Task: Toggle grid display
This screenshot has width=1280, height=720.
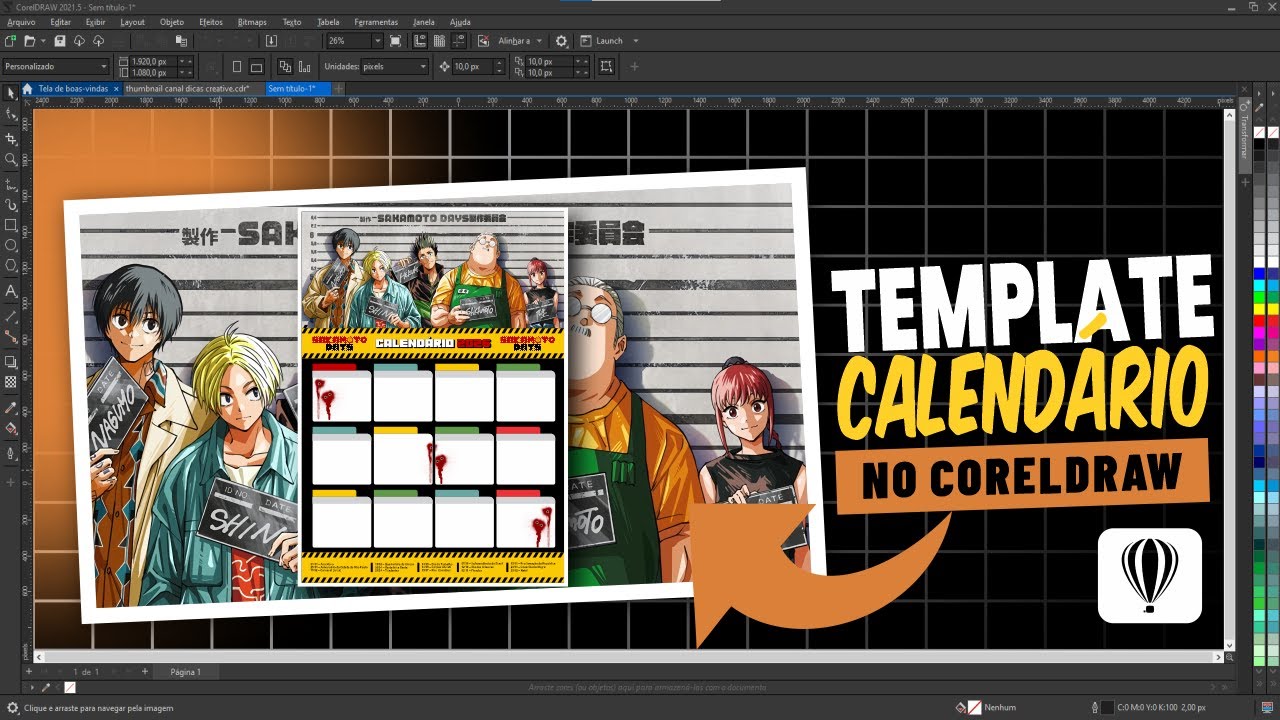Action: (439, 41)
